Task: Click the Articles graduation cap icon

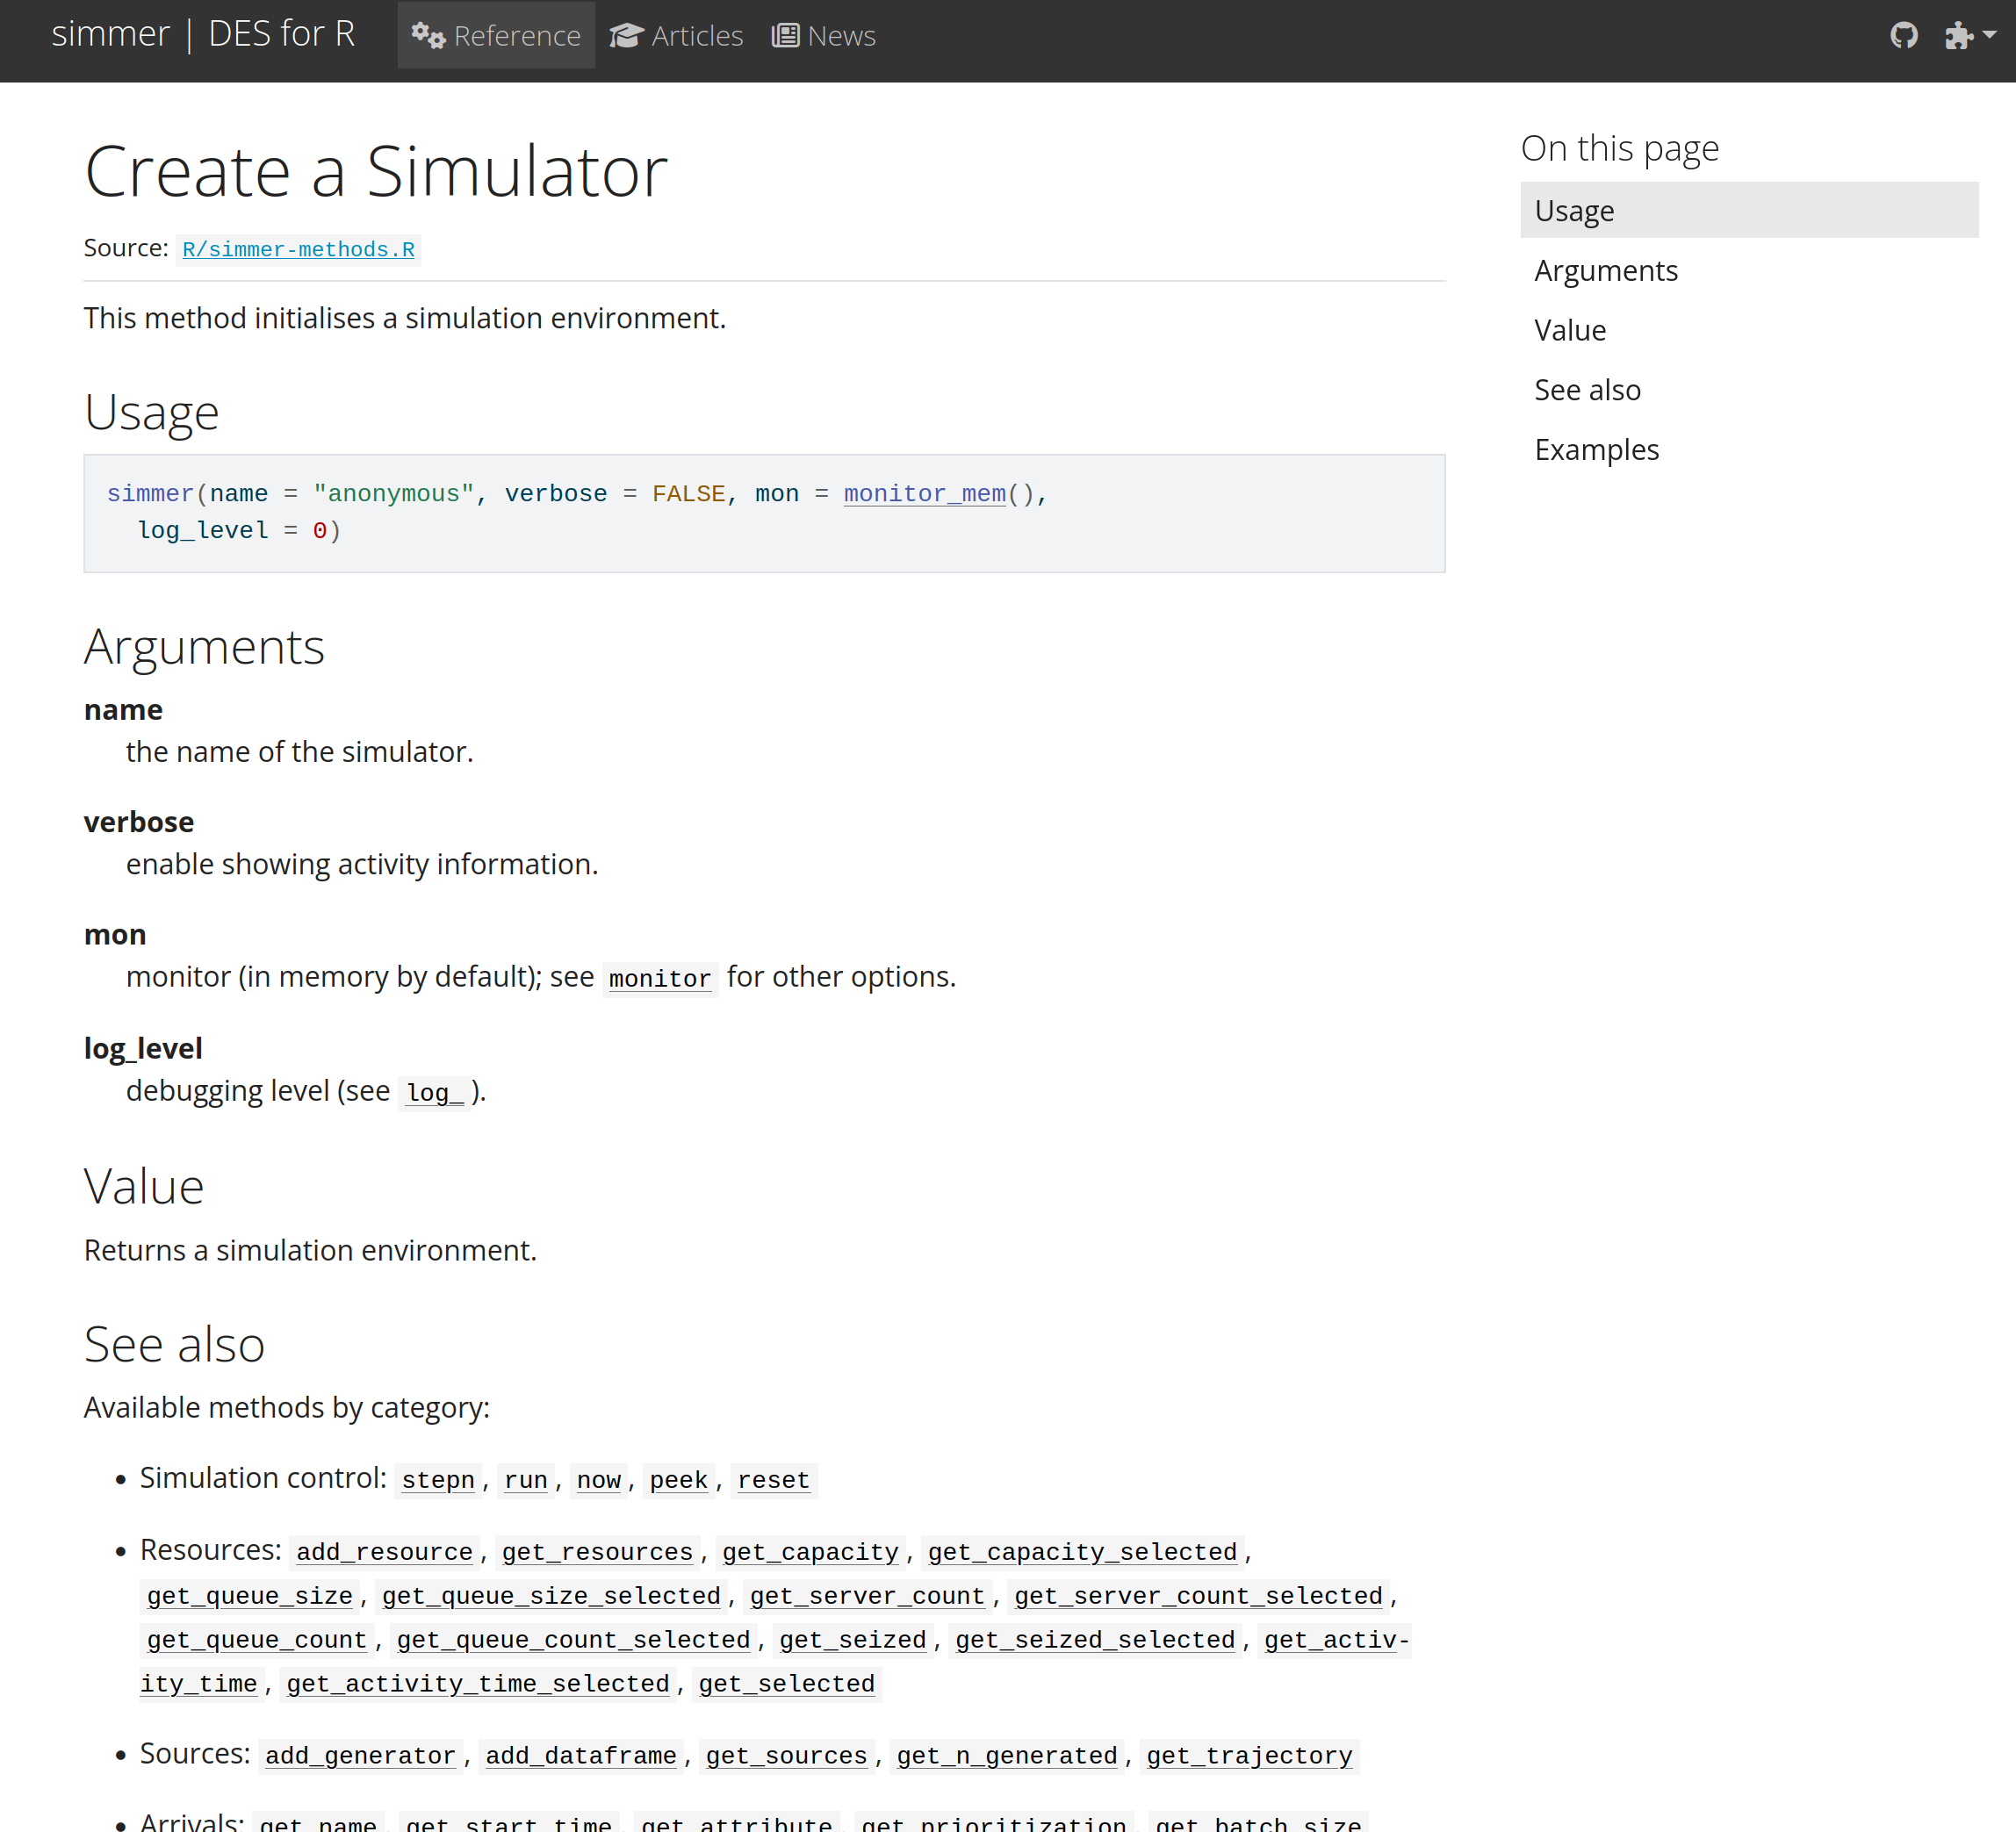Action: 627,36
